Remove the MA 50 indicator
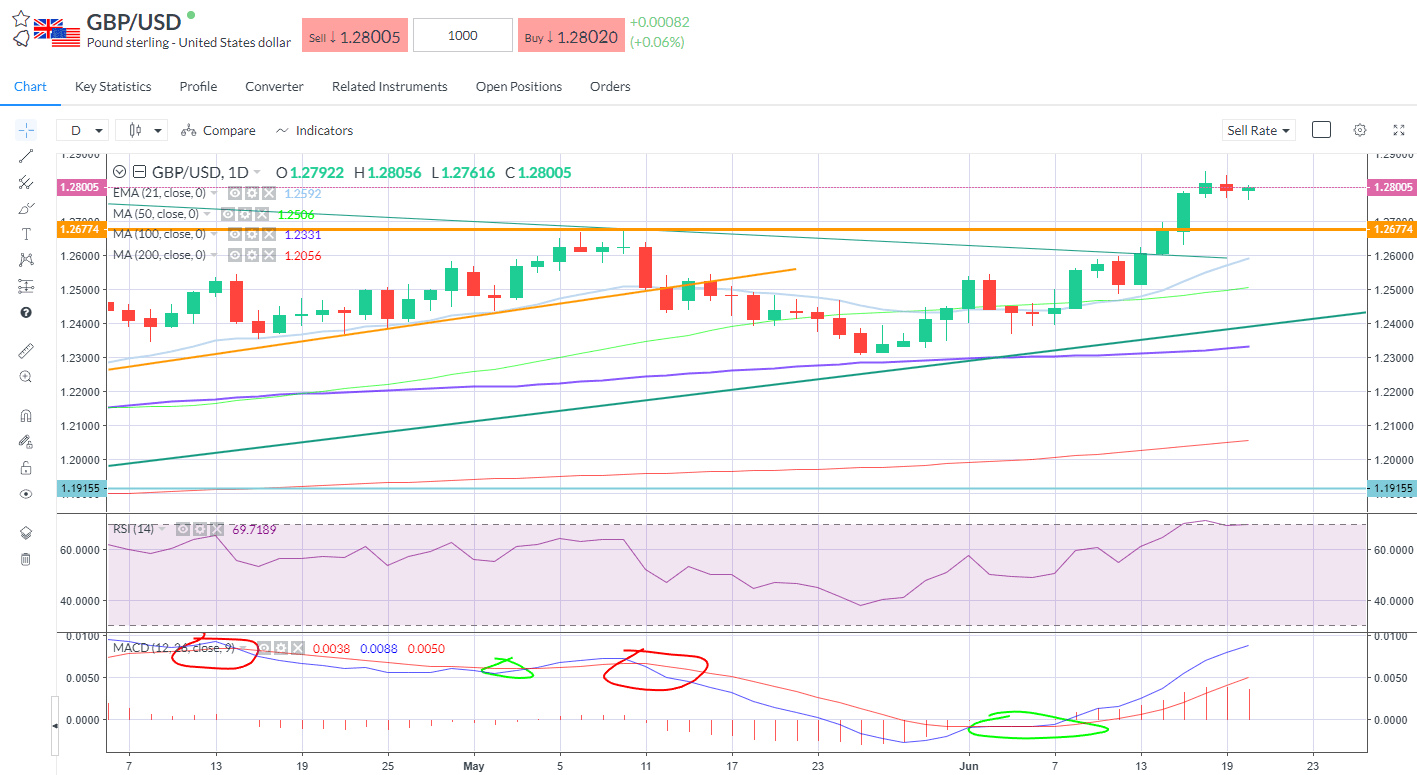Image resolution: width=1417 pixels, height=775 pixels. coord(262,214)
